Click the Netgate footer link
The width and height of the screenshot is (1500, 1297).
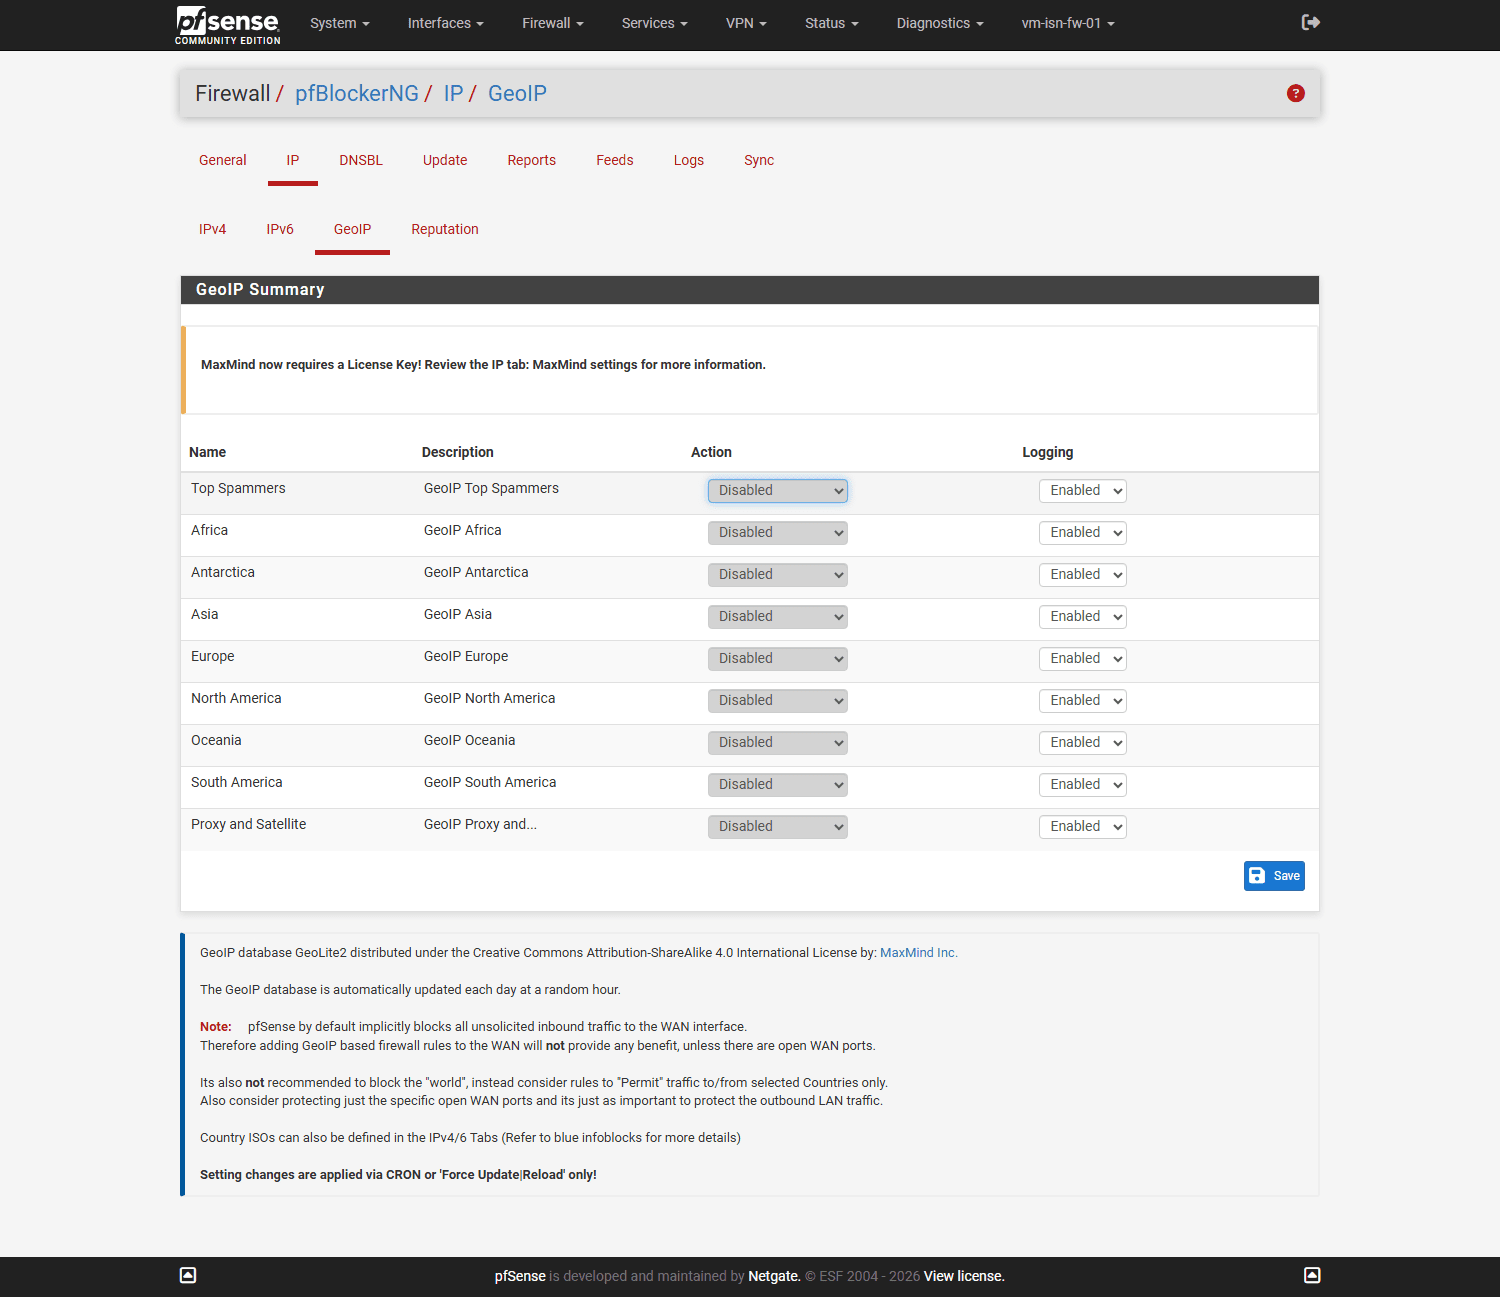774,1276
